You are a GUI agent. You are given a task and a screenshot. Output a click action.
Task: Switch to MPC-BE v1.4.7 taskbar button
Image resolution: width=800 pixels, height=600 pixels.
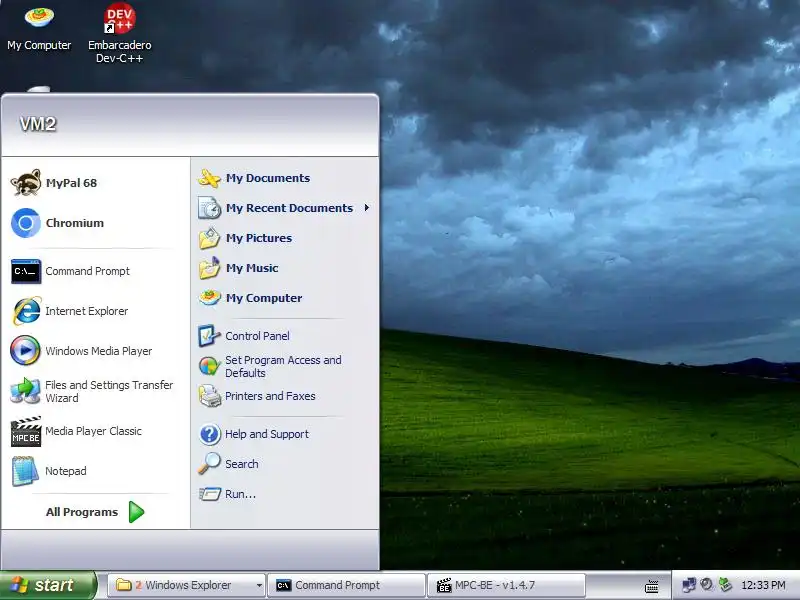coord(505,585)
